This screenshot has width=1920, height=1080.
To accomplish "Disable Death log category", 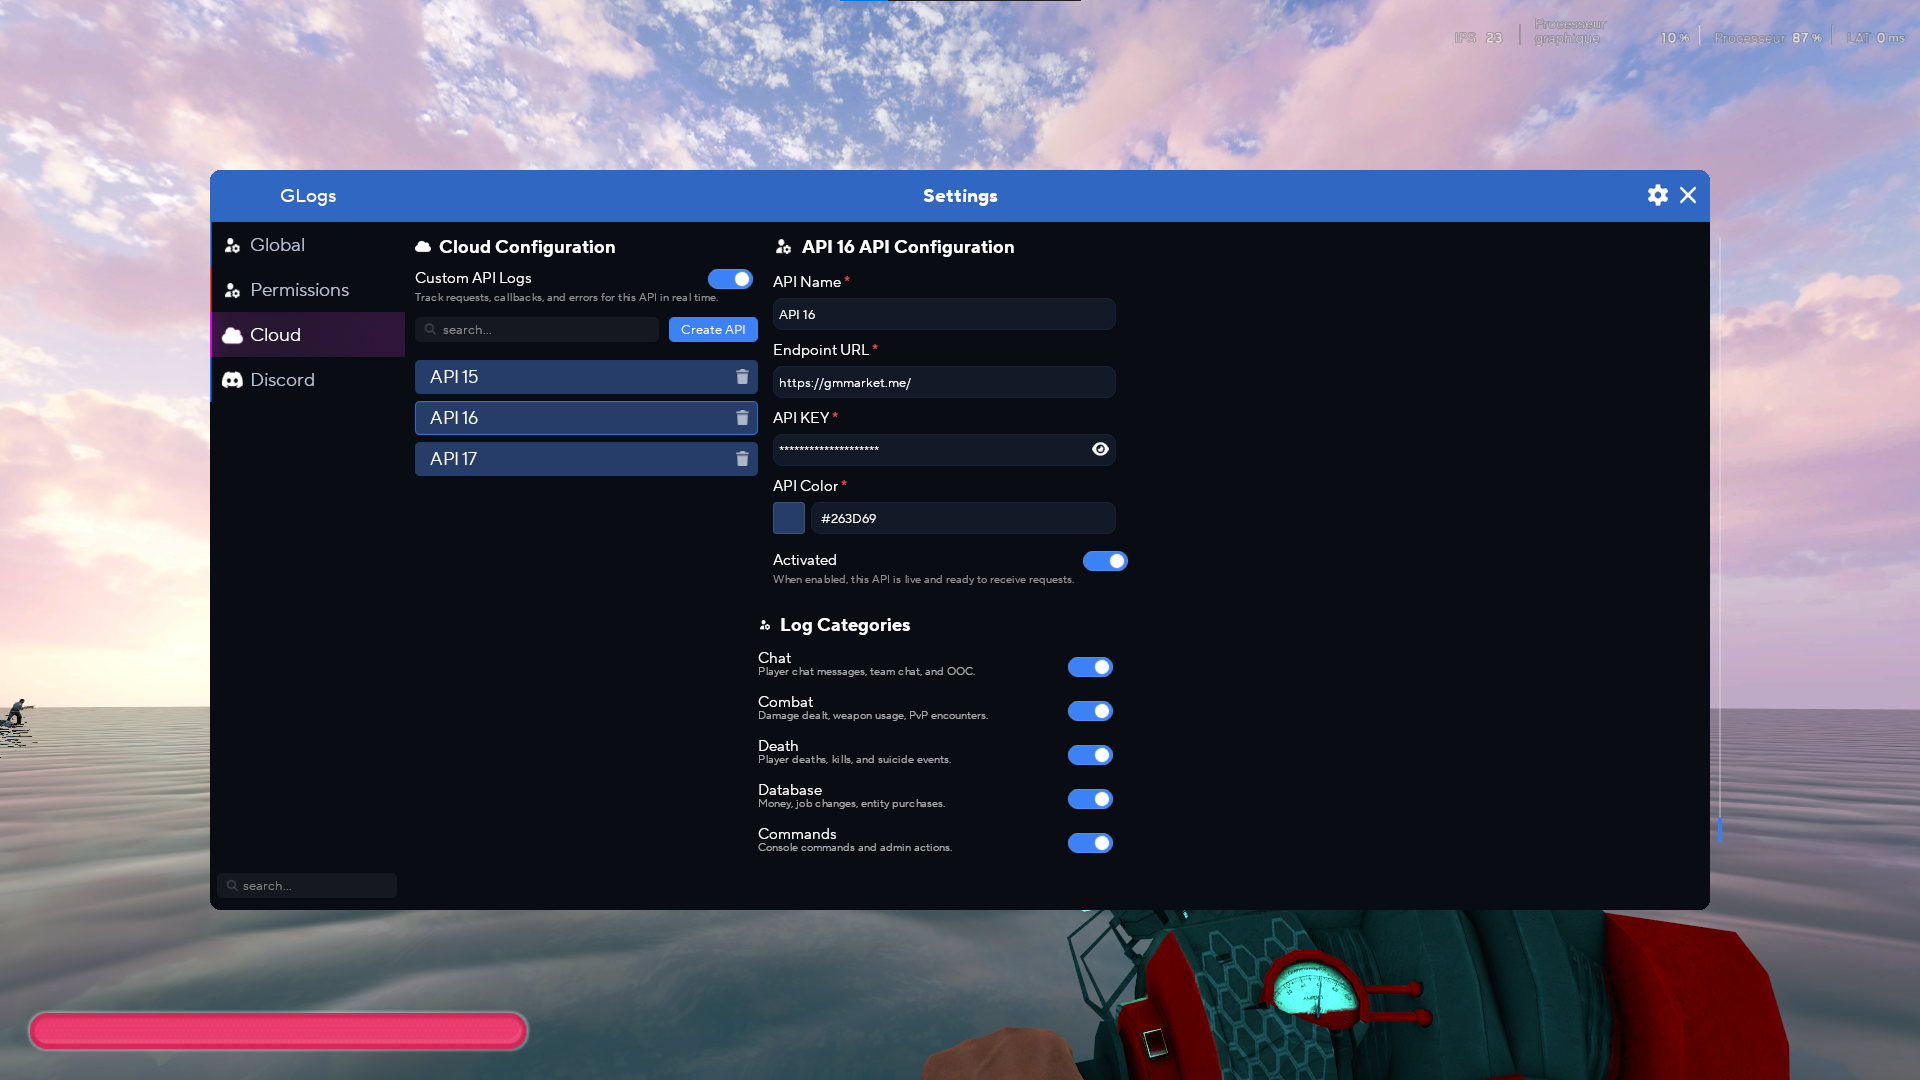I will click(x=1090, y=755).
